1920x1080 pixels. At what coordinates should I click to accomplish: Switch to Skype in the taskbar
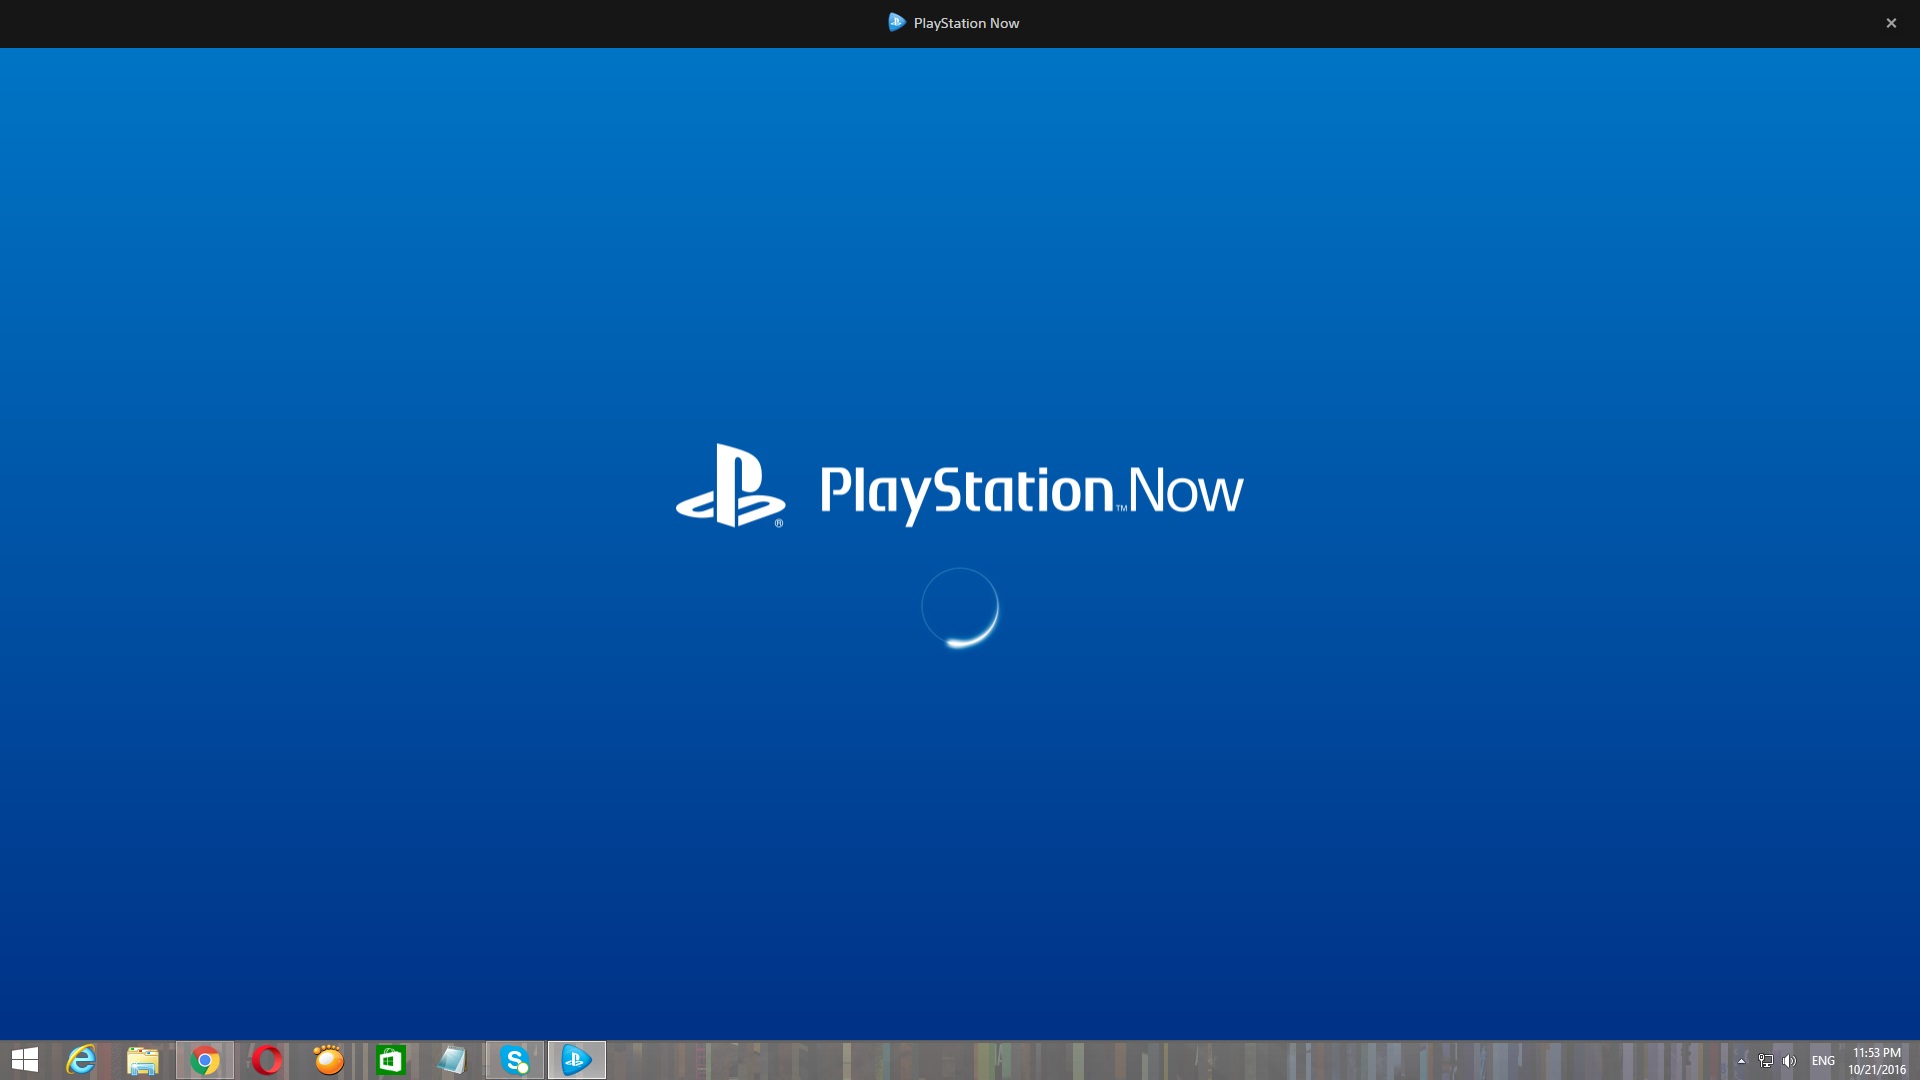click(x=515, y=1060)
